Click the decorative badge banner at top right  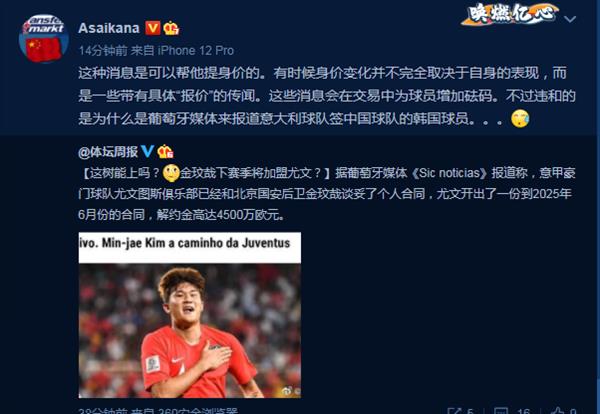(x=509, y=14)
